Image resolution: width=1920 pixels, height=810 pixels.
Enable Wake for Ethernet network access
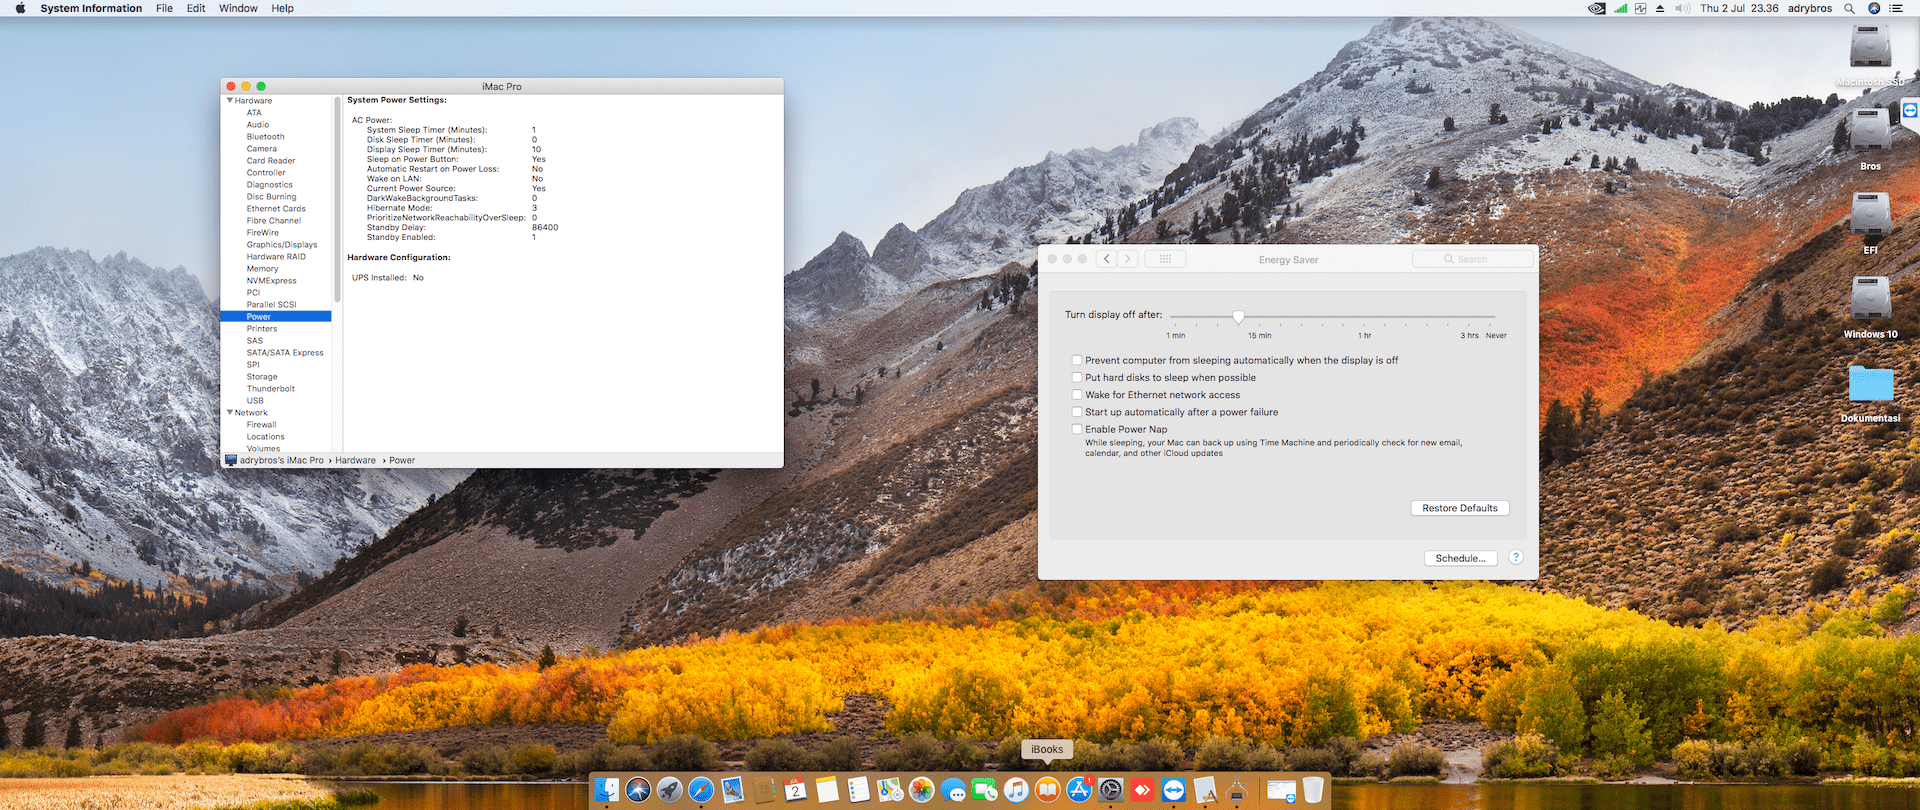click(1077, 394)
